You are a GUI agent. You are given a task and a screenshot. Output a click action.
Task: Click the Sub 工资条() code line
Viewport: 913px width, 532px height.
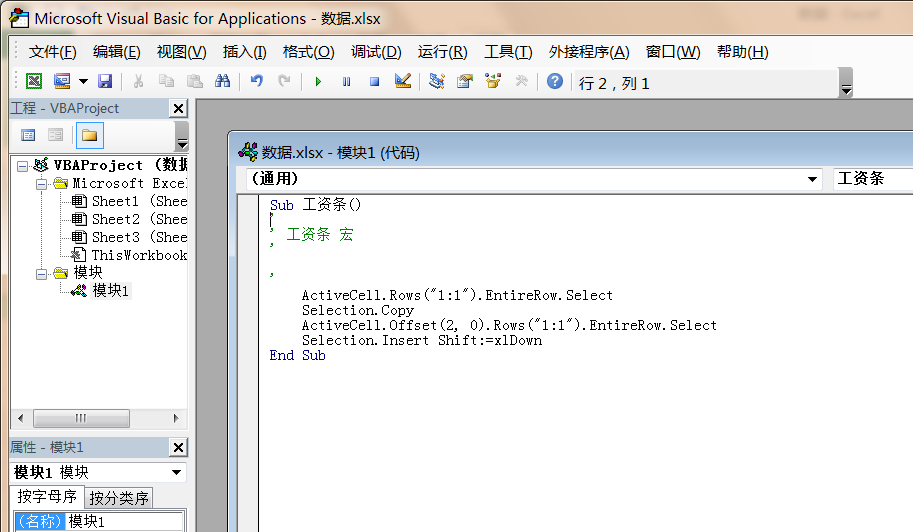click(315, 205)
